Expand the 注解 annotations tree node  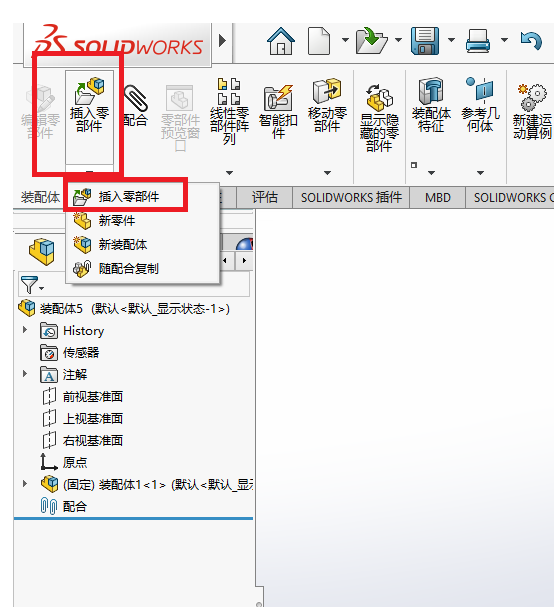point(25,374)
